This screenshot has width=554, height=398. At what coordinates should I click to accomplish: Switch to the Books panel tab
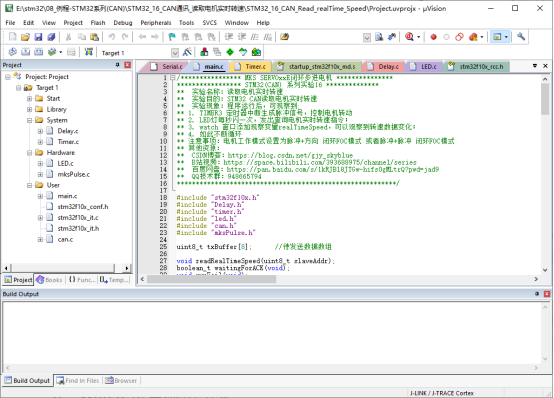point(49,280)
